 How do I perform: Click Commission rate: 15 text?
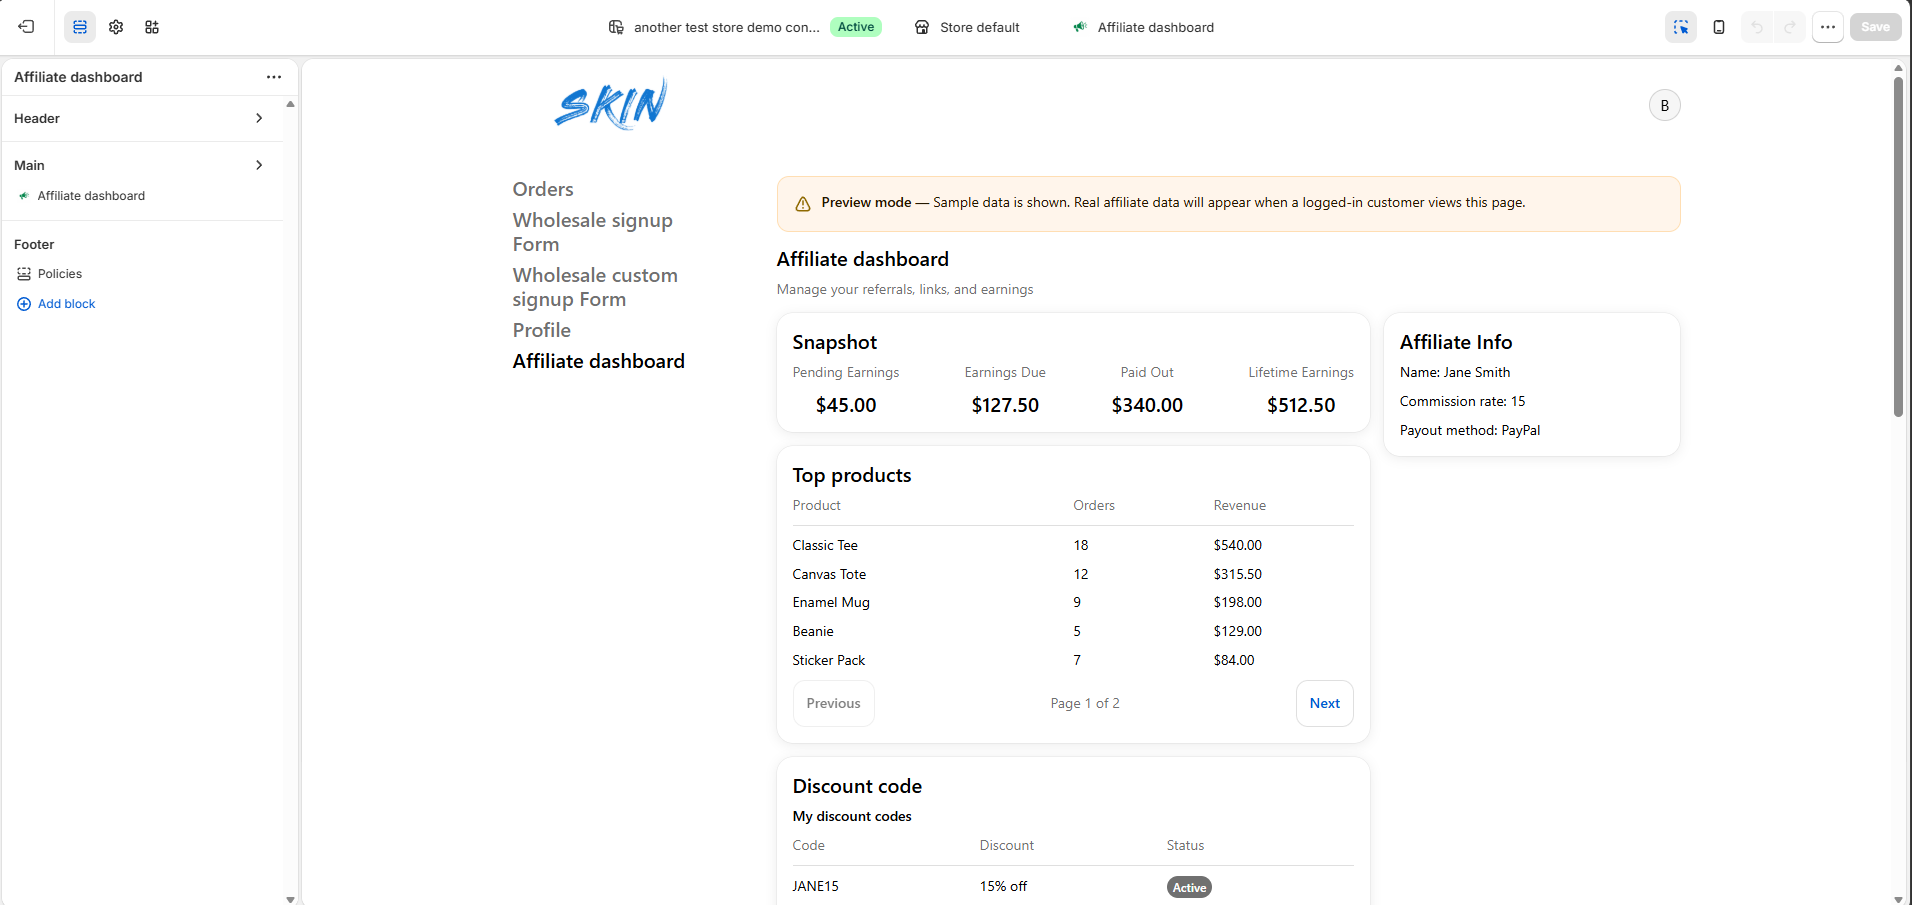[x=1462, y=401]
